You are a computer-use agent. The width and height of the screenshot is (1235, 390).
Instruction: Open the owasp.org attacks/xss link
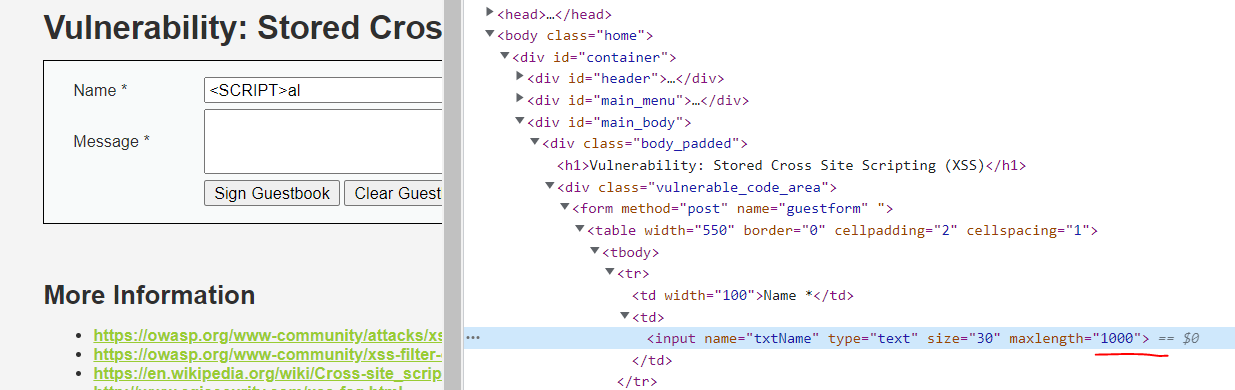tap(268, 335)
